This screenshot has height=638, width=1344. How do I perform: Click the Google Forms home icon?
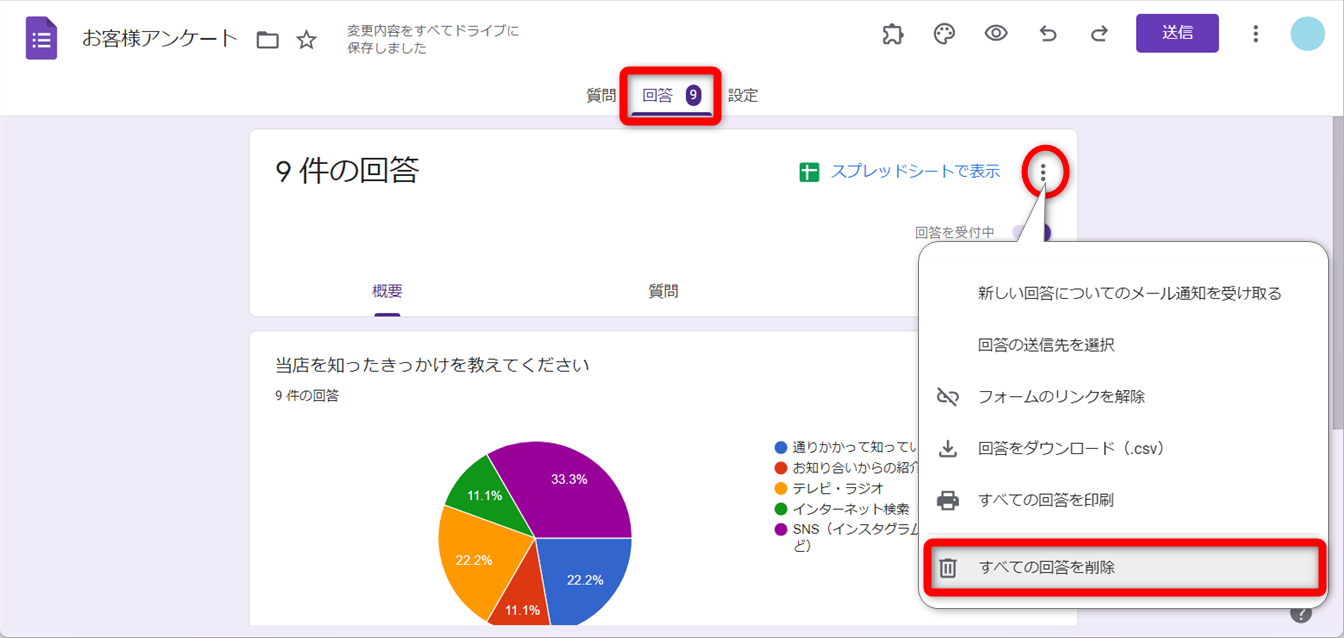point(41,39)
